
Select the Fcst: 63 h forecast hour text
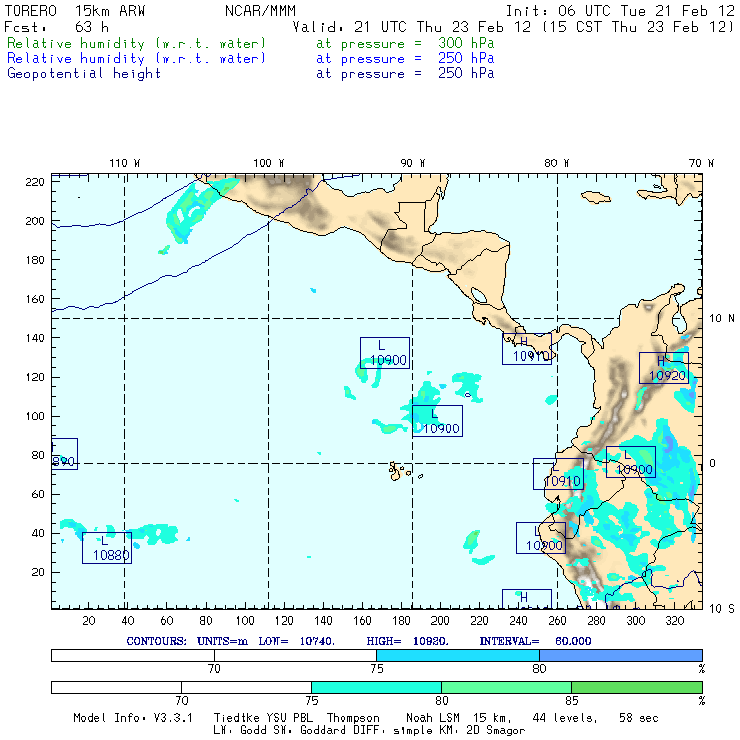click(56, 27)
